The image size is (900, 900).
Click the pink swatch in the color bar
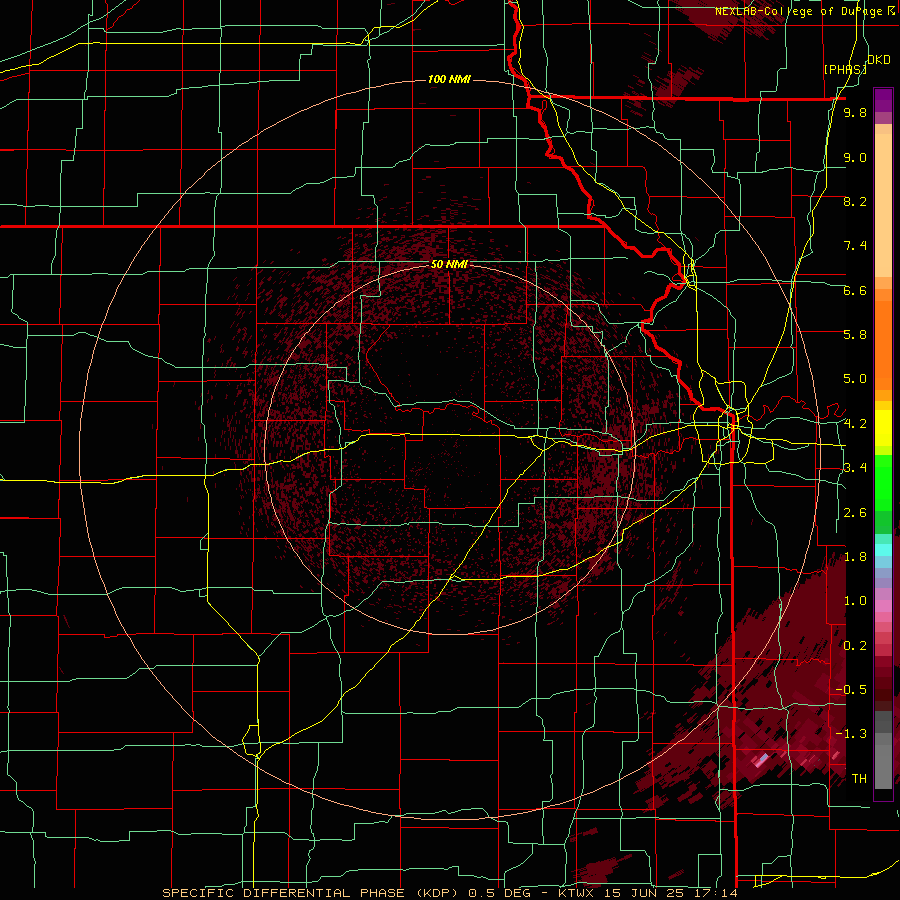coord(883,606)
